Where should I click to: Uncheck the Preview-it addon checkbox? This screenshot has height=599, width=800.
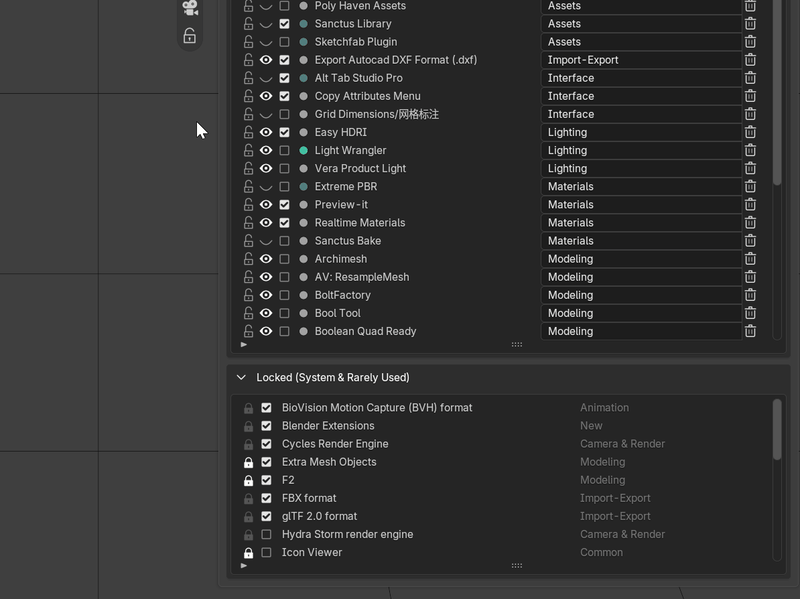pos(285,205)
